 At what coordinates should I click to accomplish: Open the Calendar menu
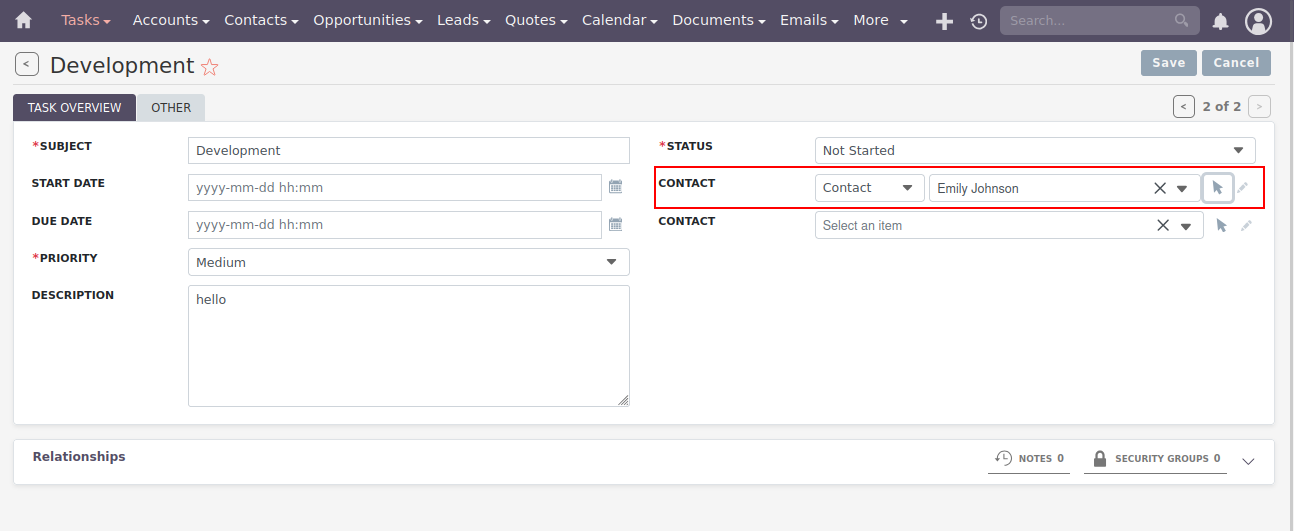pos(620,20)
